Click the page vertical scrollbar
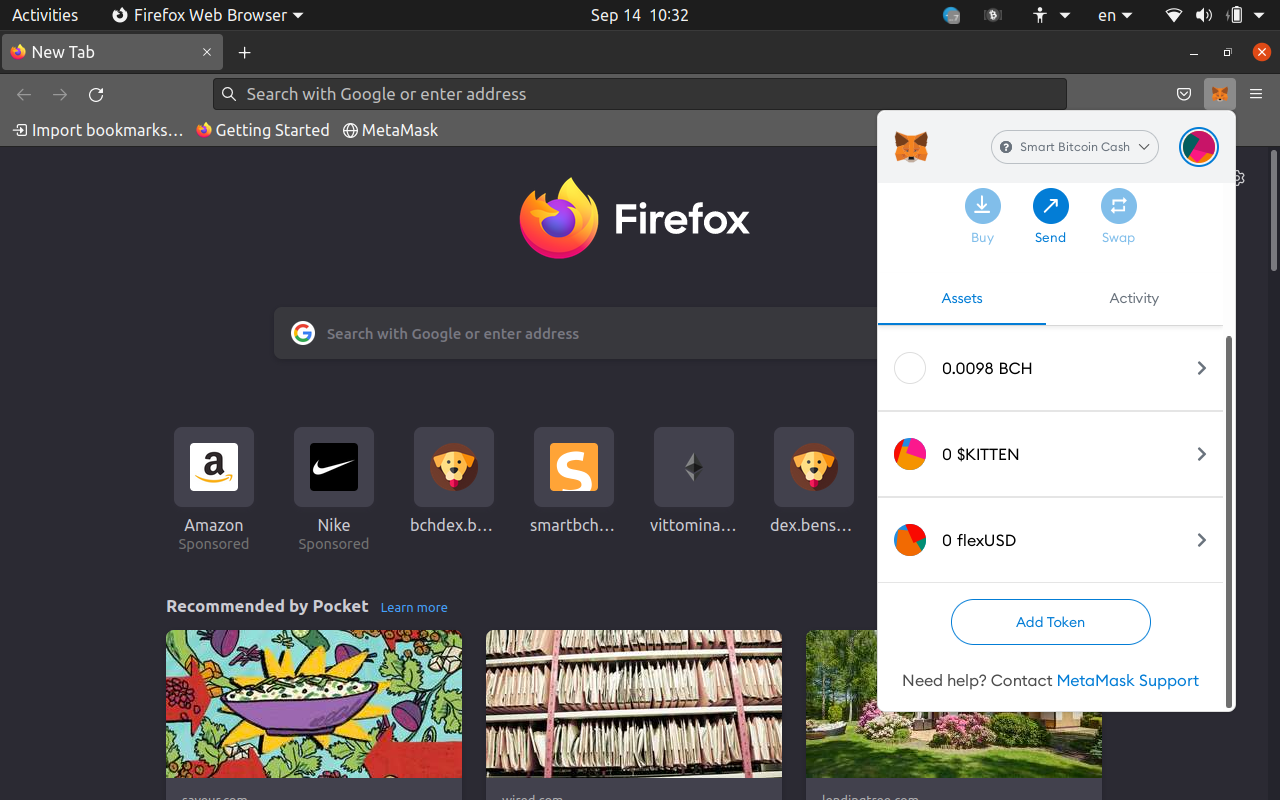This screenshot has width=1280, height=800. [x=1274, y=210]
